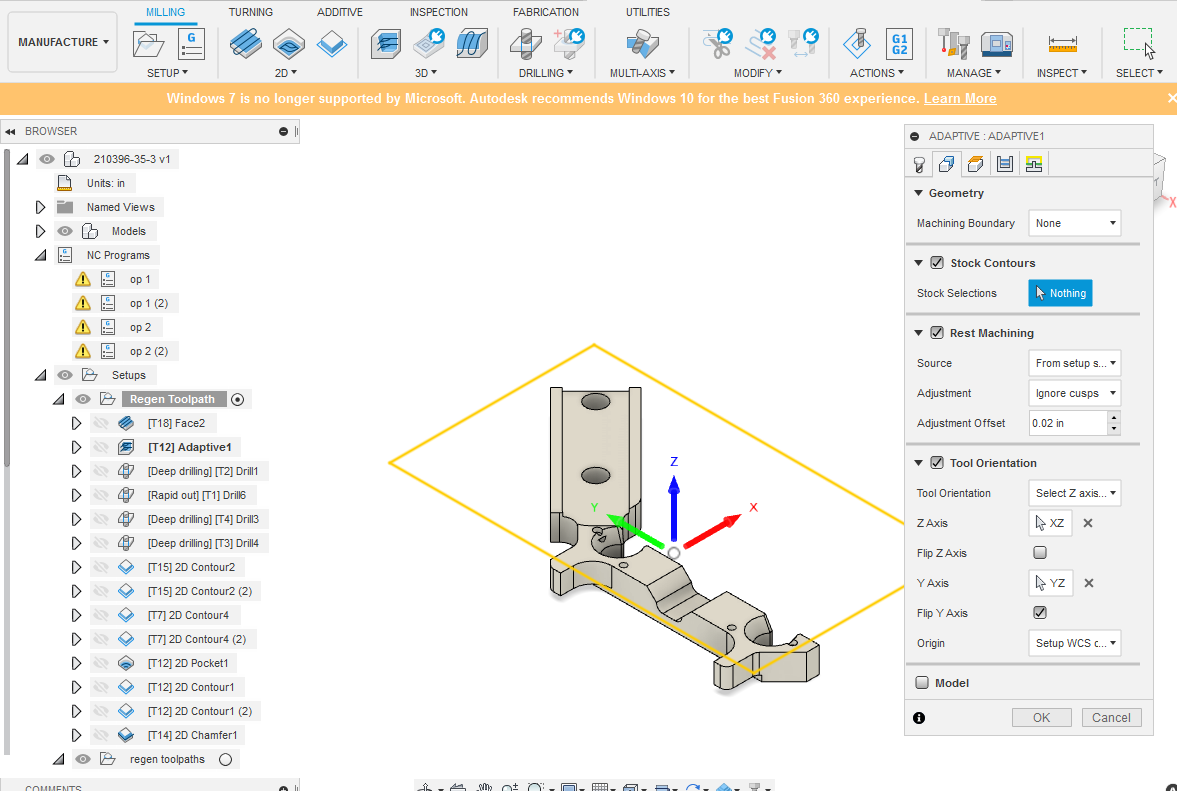Open the Linking tab in the Adaptive dialog
This screenshot has width=1177, height=791.
(x=1033, y=163)
